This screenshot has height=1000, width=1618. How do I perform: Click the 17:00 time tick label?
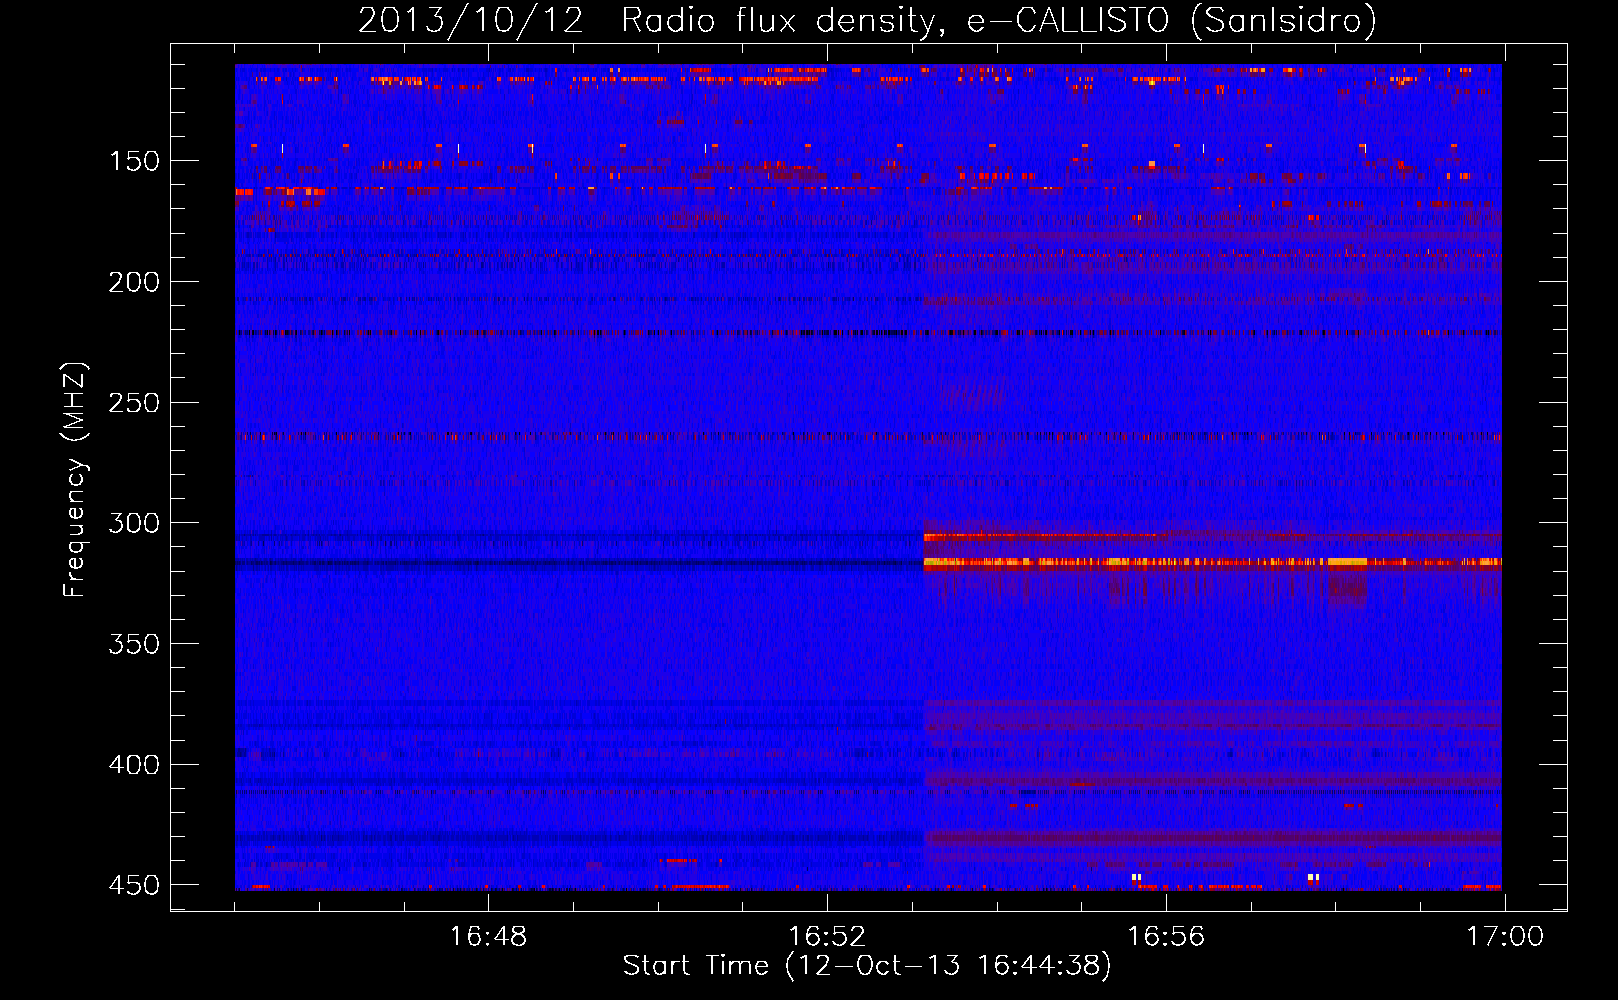click(1505, 937)
